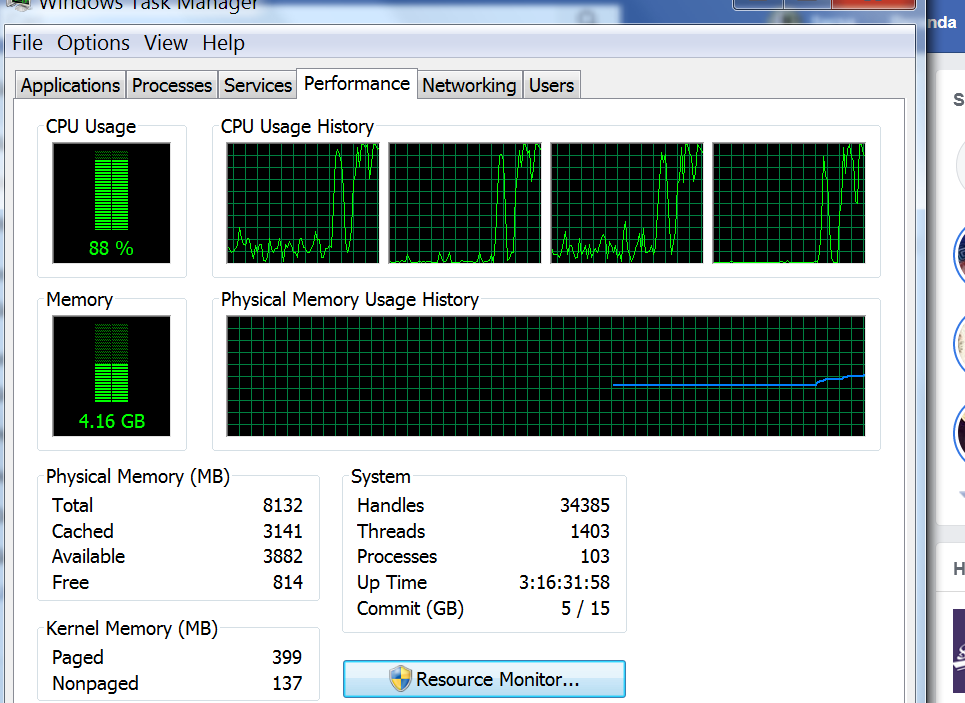Click the Threads count 1403
This screenshot has width=965, height=703.
pos(590,531)
